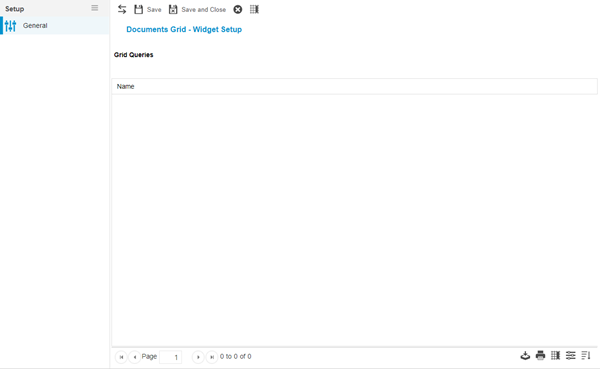Viewport: 600px width, 369px height.
Task: Click the Save and Close disk icon
Action: [173, 9]
